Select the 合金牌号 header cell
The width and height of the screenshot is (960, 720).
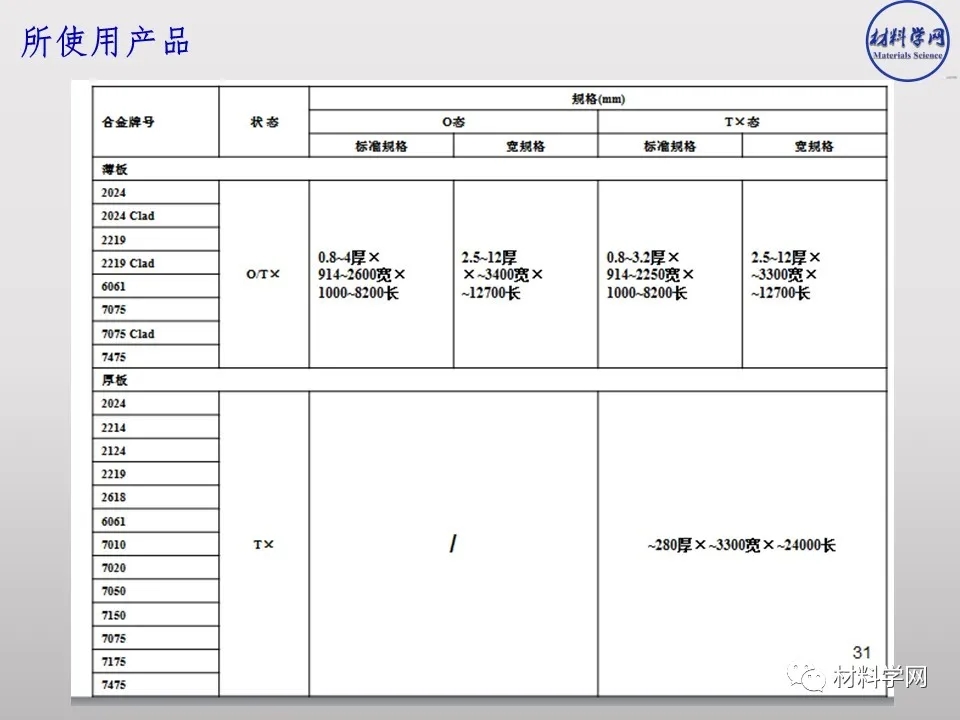(128, 122)
